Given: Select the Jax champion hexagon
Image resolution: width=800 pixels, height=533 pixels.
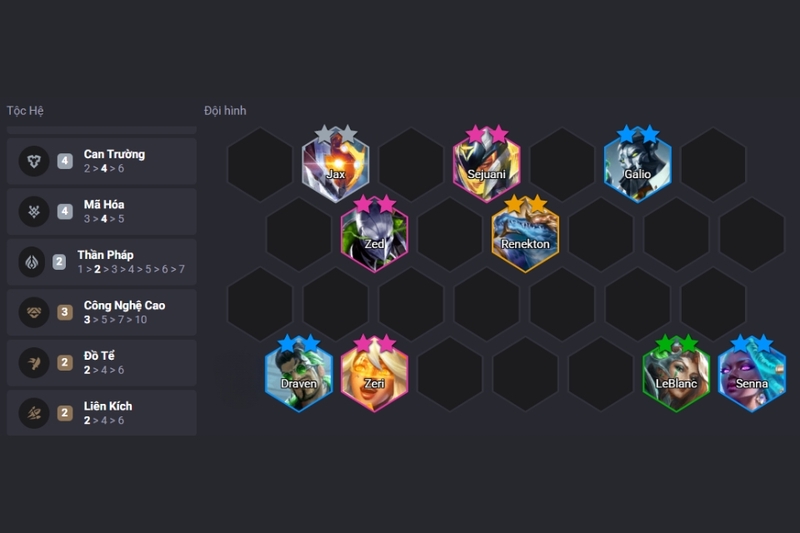Looking at the screenshot, I should [x=335, y=164].
